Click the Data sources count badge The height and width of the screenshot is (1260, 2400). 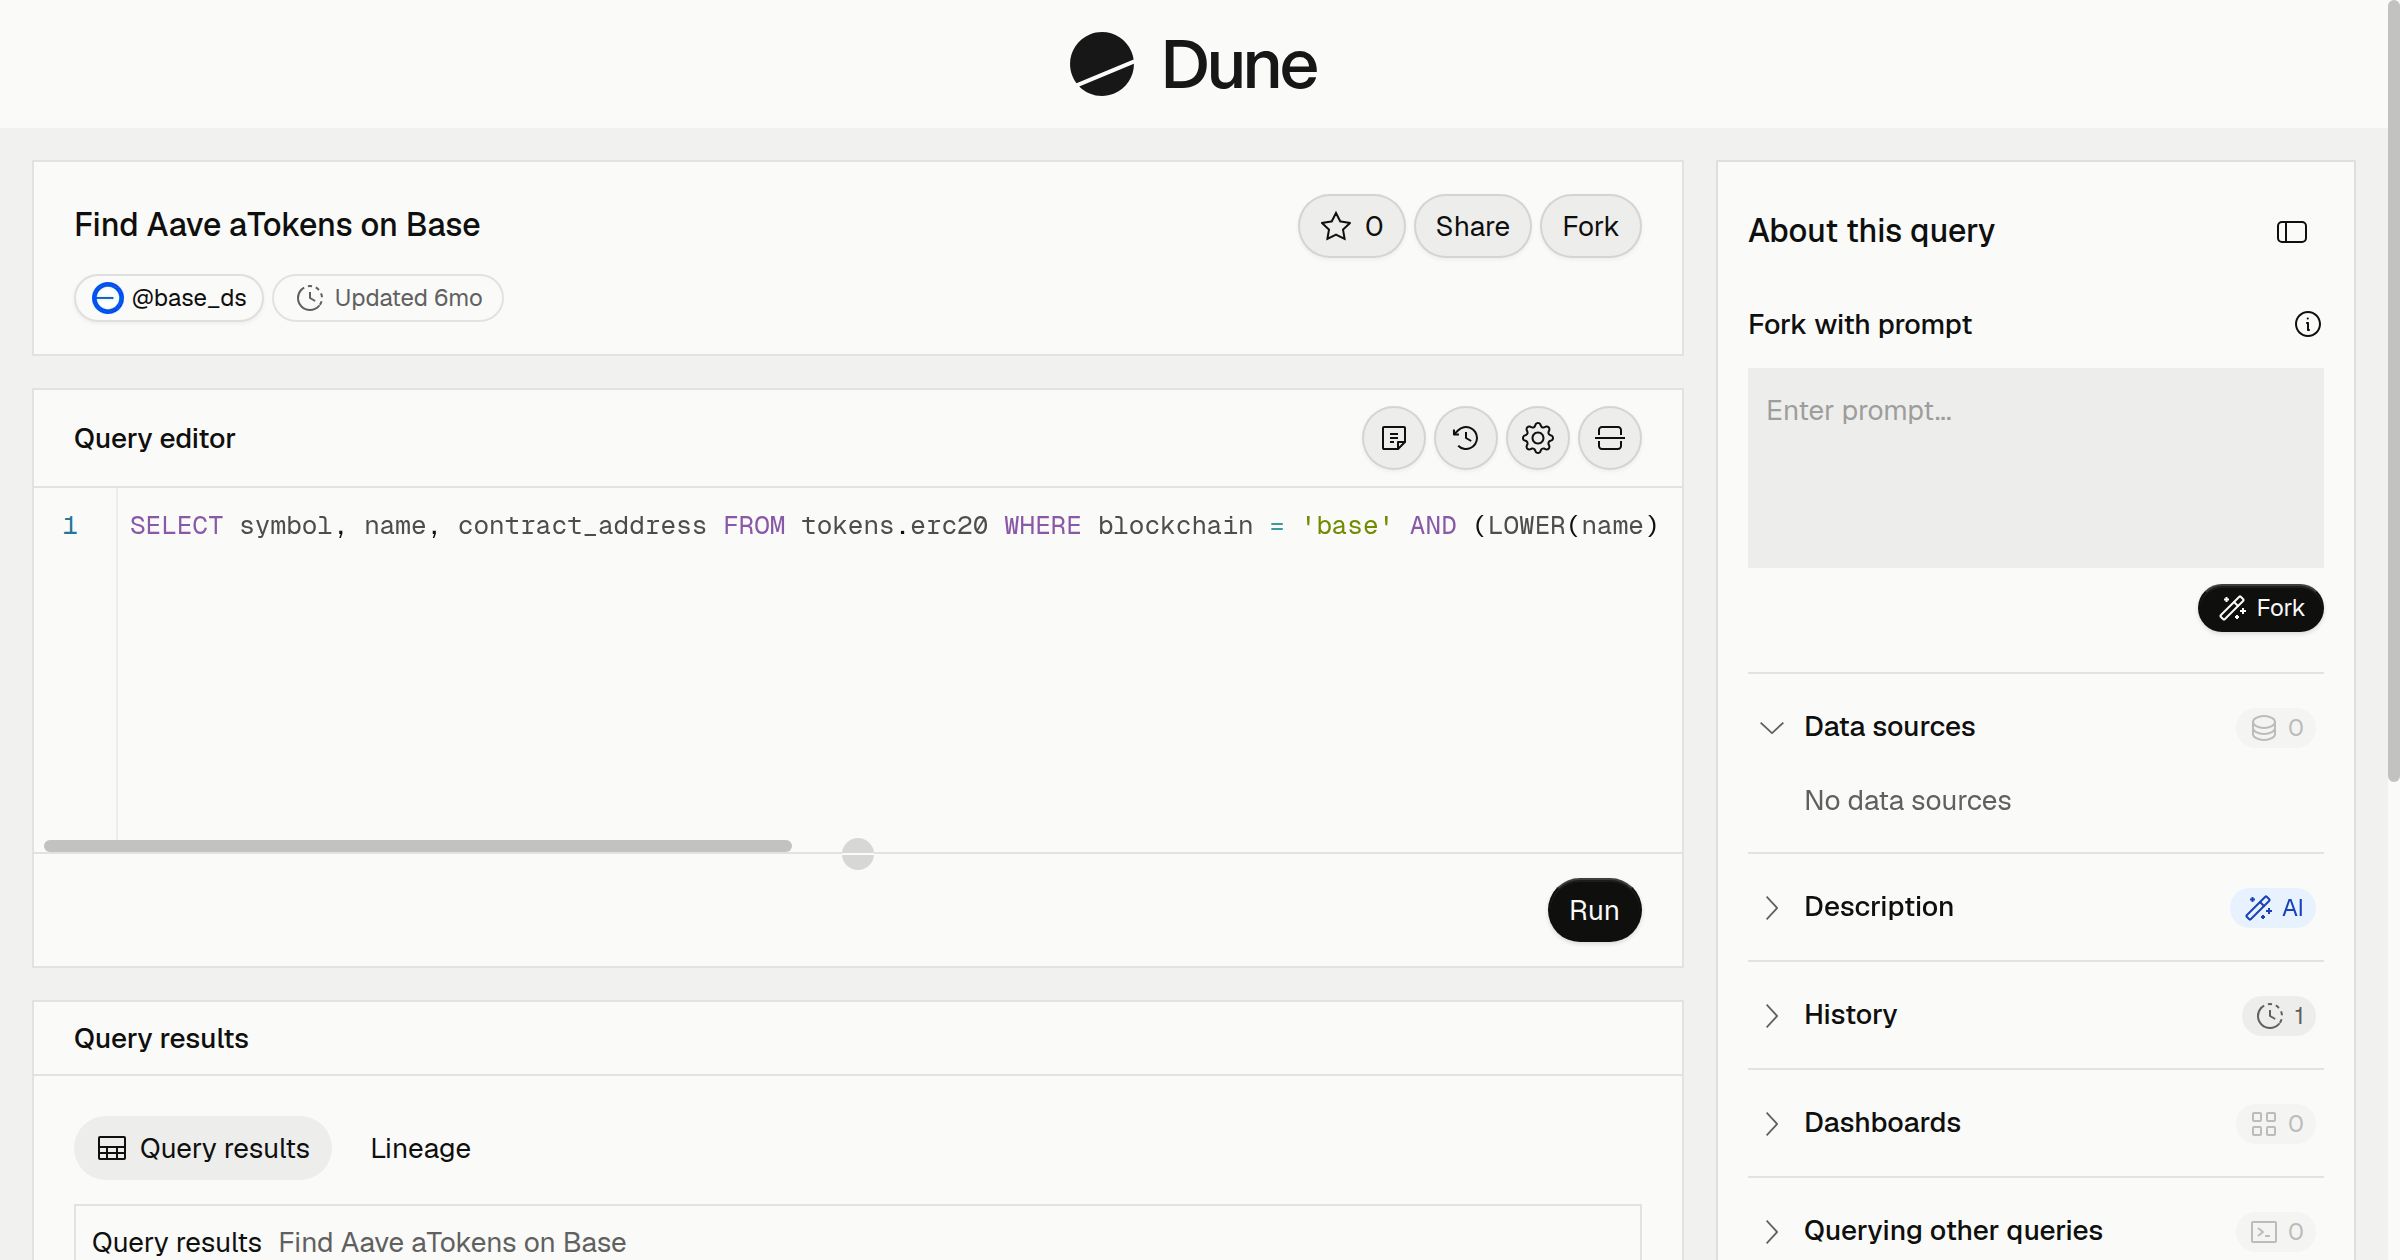2276,727
